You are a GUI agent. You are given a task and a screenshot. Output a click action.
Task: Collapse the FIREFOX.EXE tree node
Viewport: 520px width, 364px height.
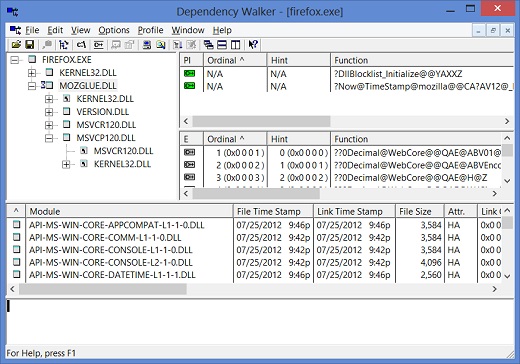[x=15, y=60]
